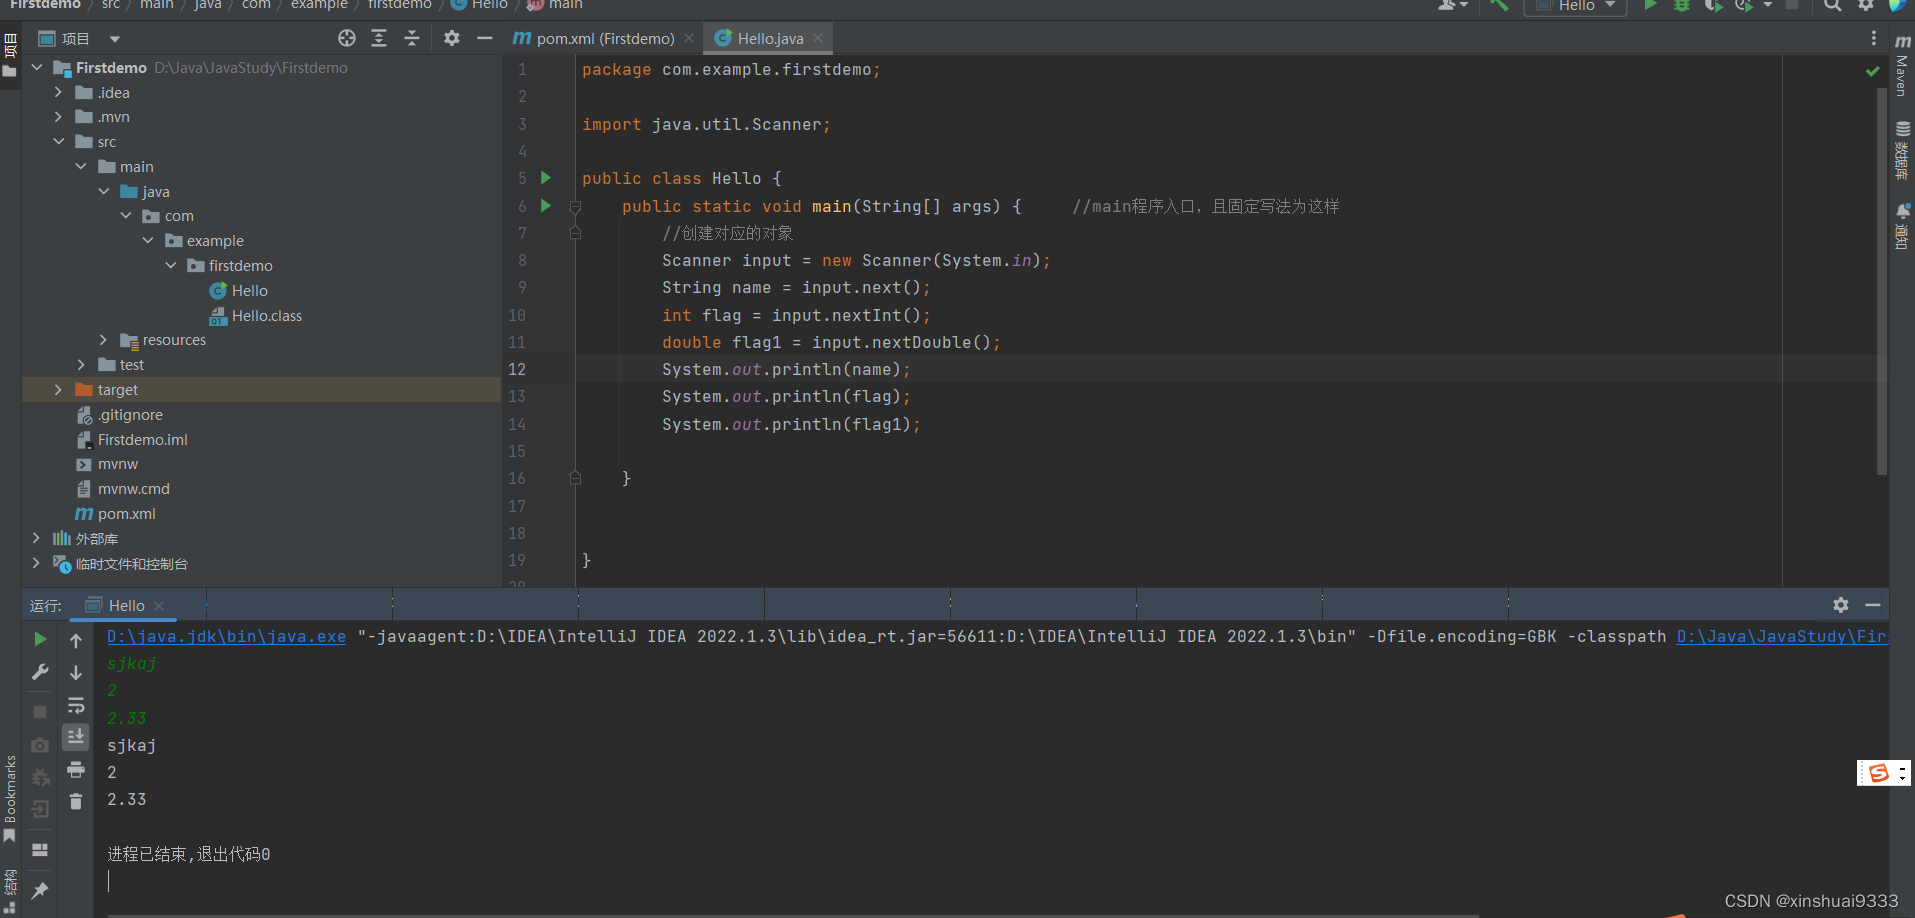Viewport: 1915px width, 918px height.
Task: Expand the .idea folder
Action: pyautogui.click(x=58, y=92)
